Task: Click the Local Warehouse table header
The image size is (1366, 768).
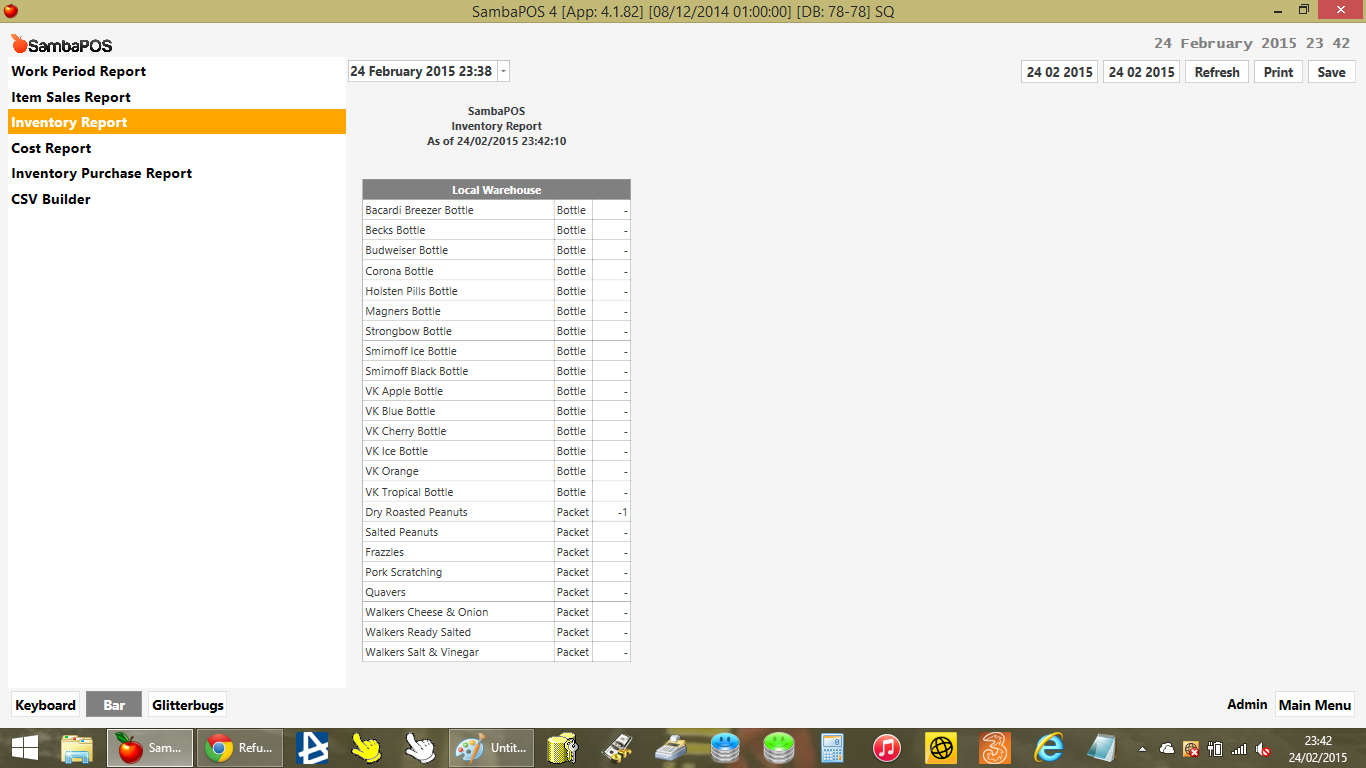Action: pyautogui.click(x=496, y=190)
